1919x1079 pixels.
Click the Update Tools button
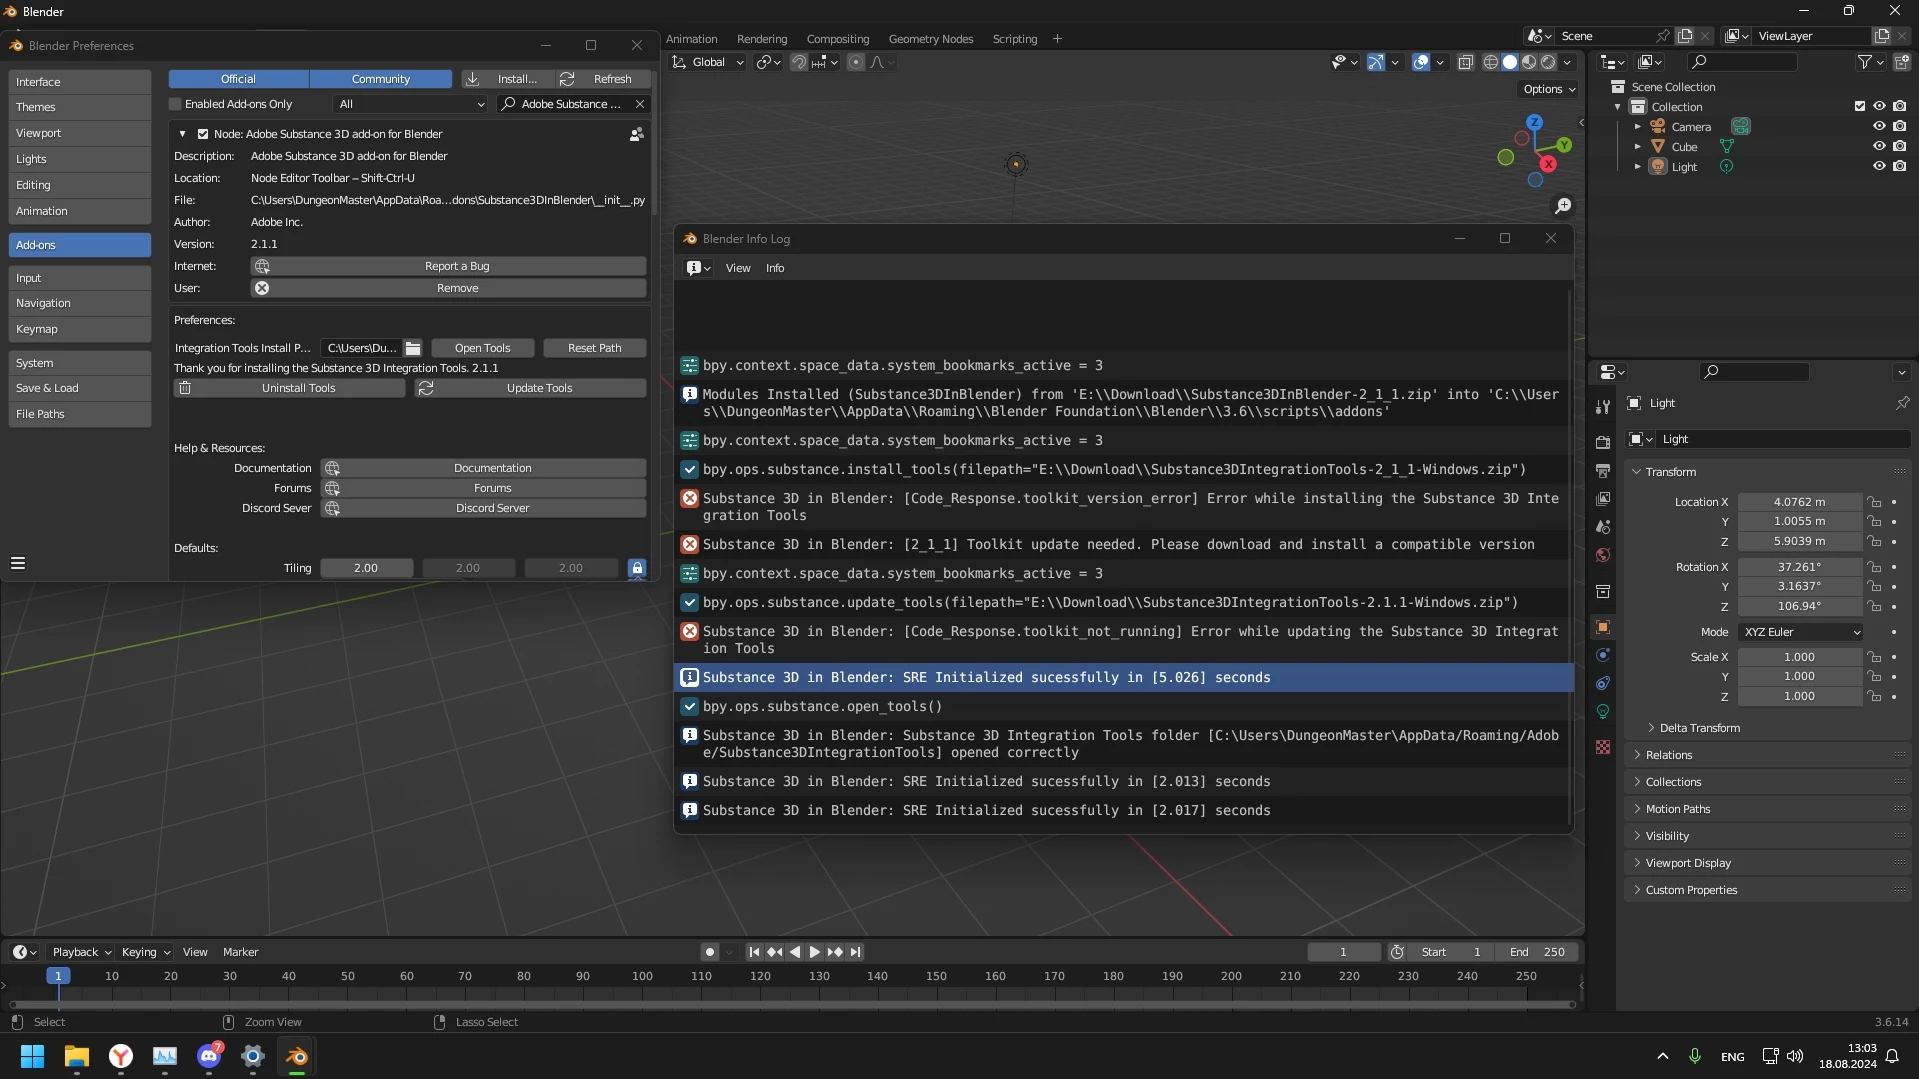531,388
